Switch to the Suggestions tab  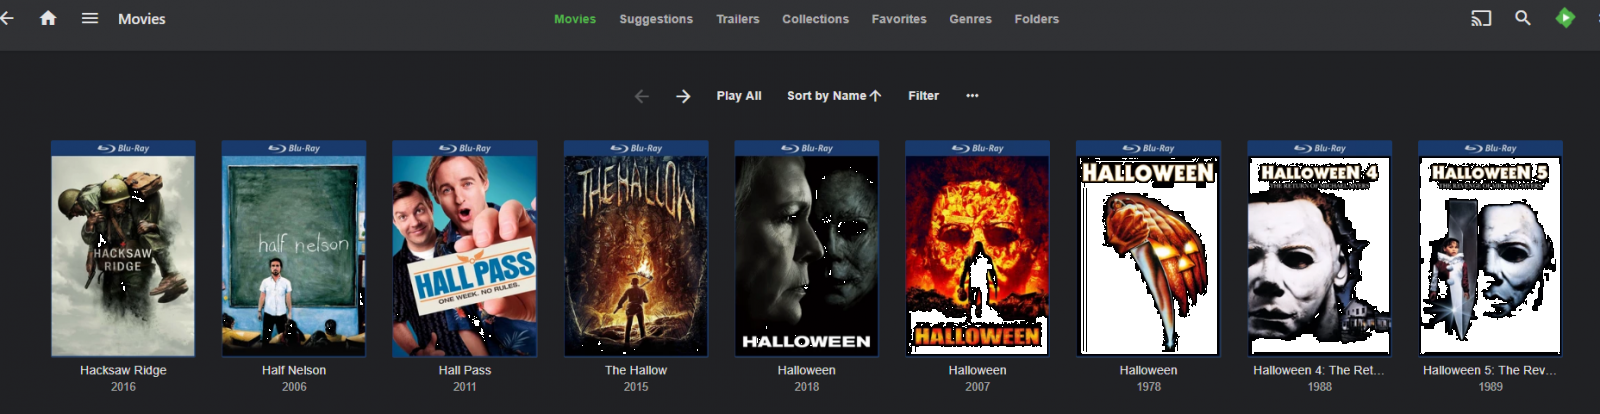656,19
